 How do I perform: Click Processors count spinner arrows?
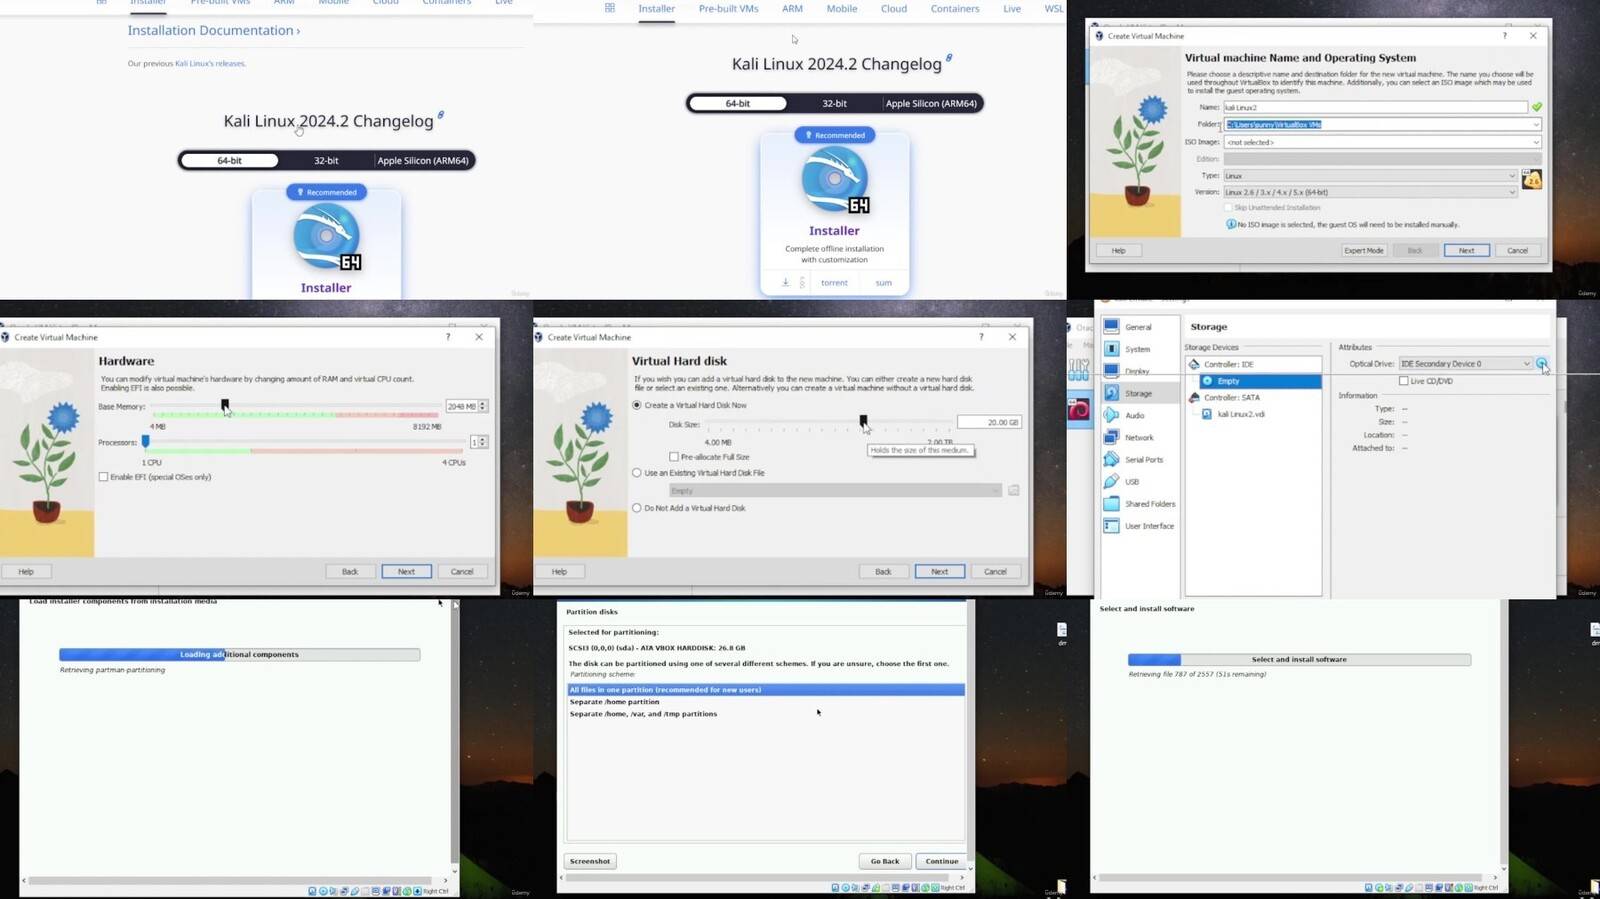(x=483, y=442)
